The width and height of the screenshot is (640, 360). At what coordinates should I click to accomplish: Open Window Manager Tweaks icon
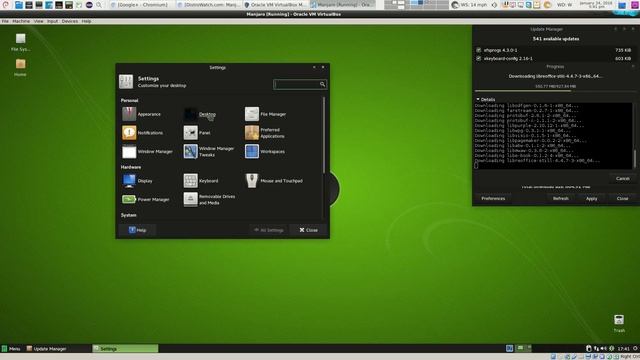pyautogui.click(x=190, y=151)
